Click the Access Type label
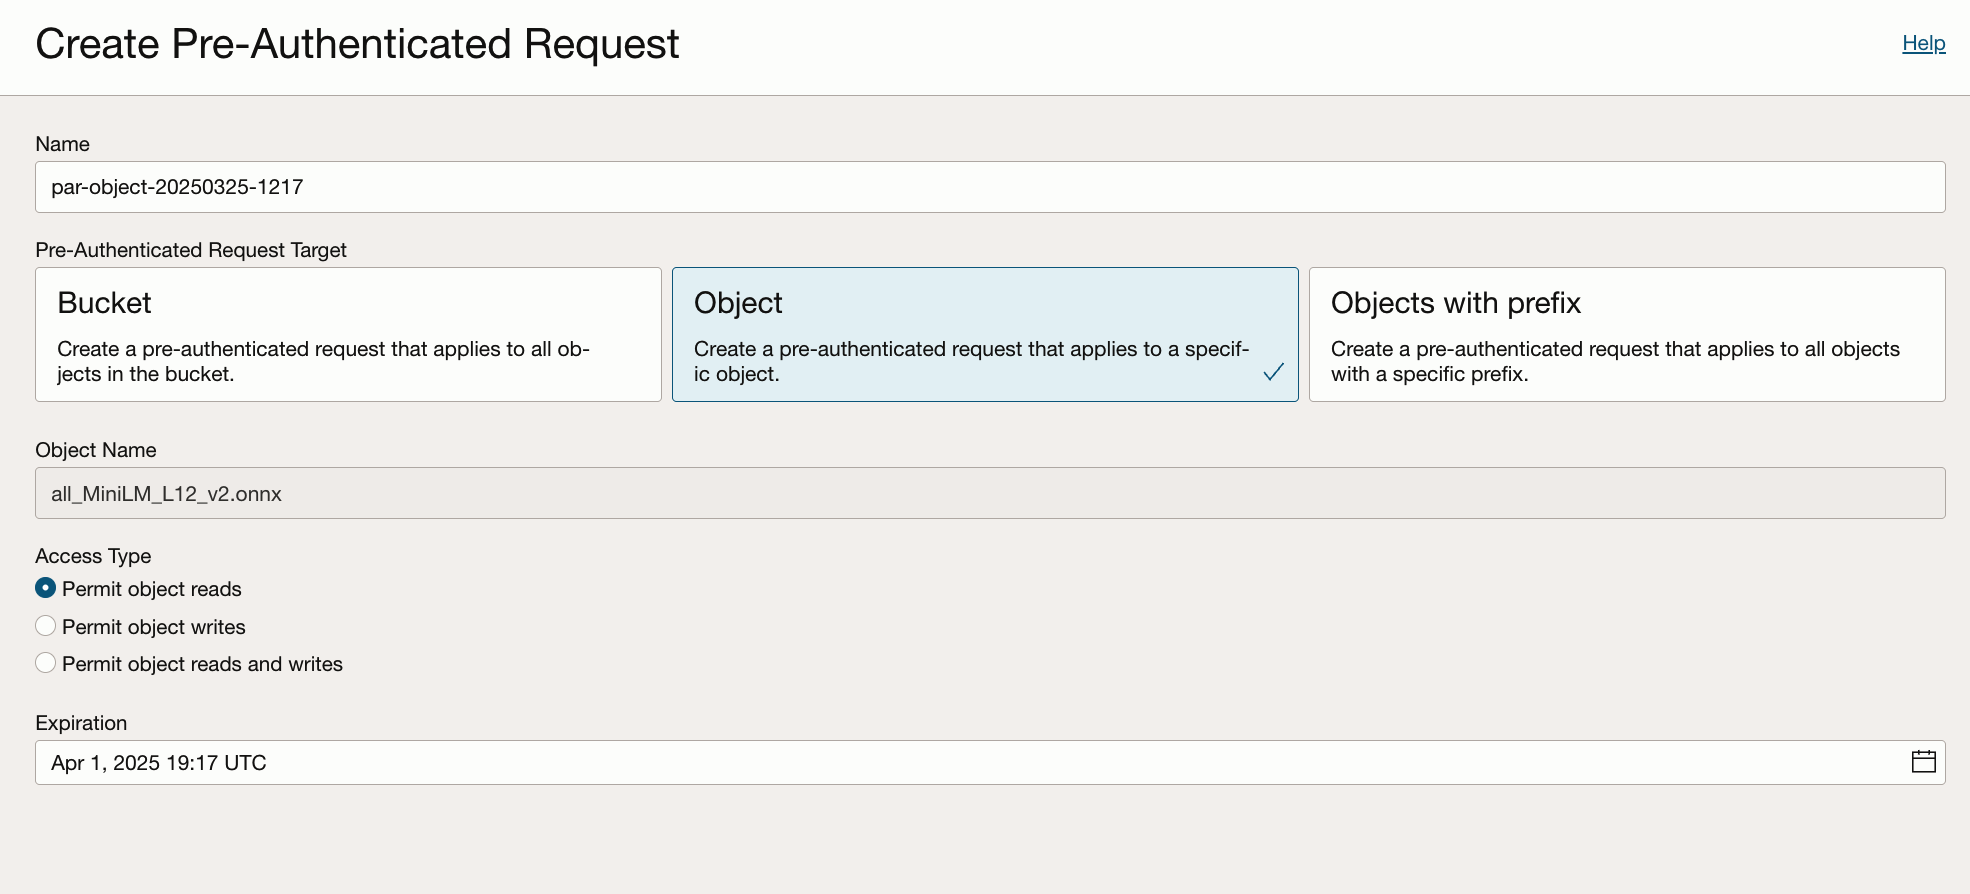The width and height of the screenshot is (1970, 894). click(x=93, y=556)
